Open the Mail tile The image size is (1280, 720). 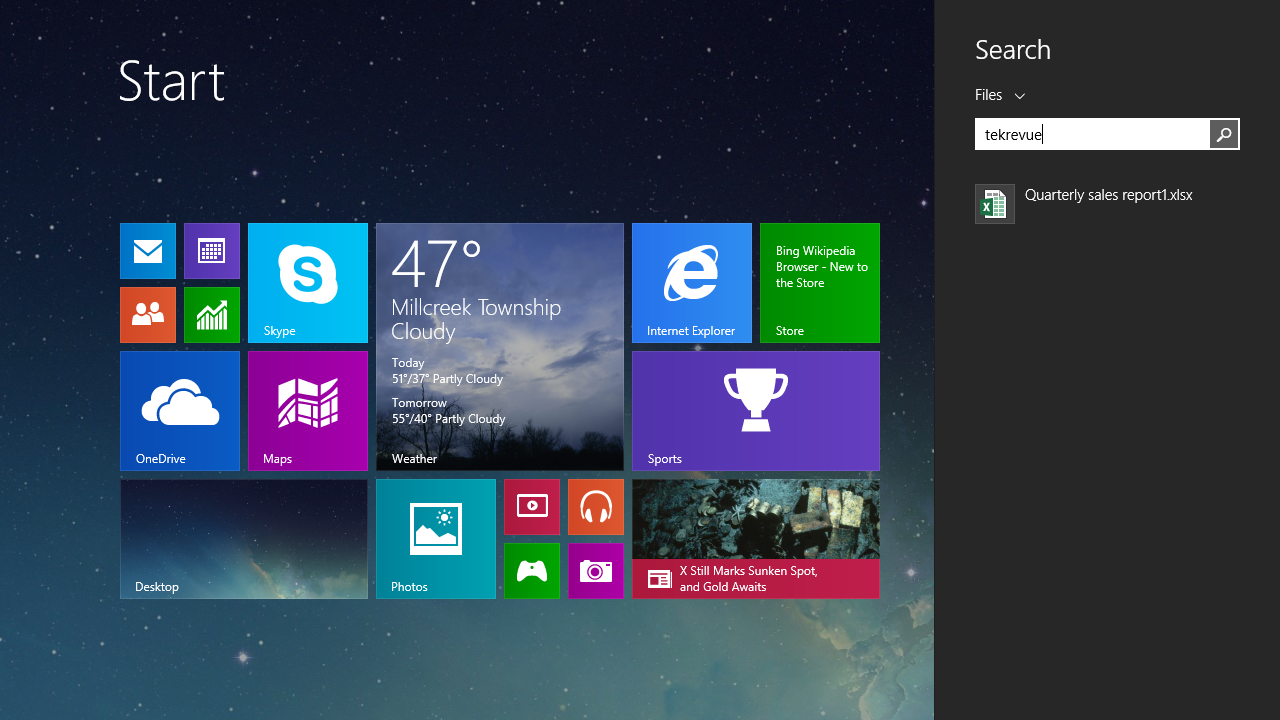click(148, 251)
